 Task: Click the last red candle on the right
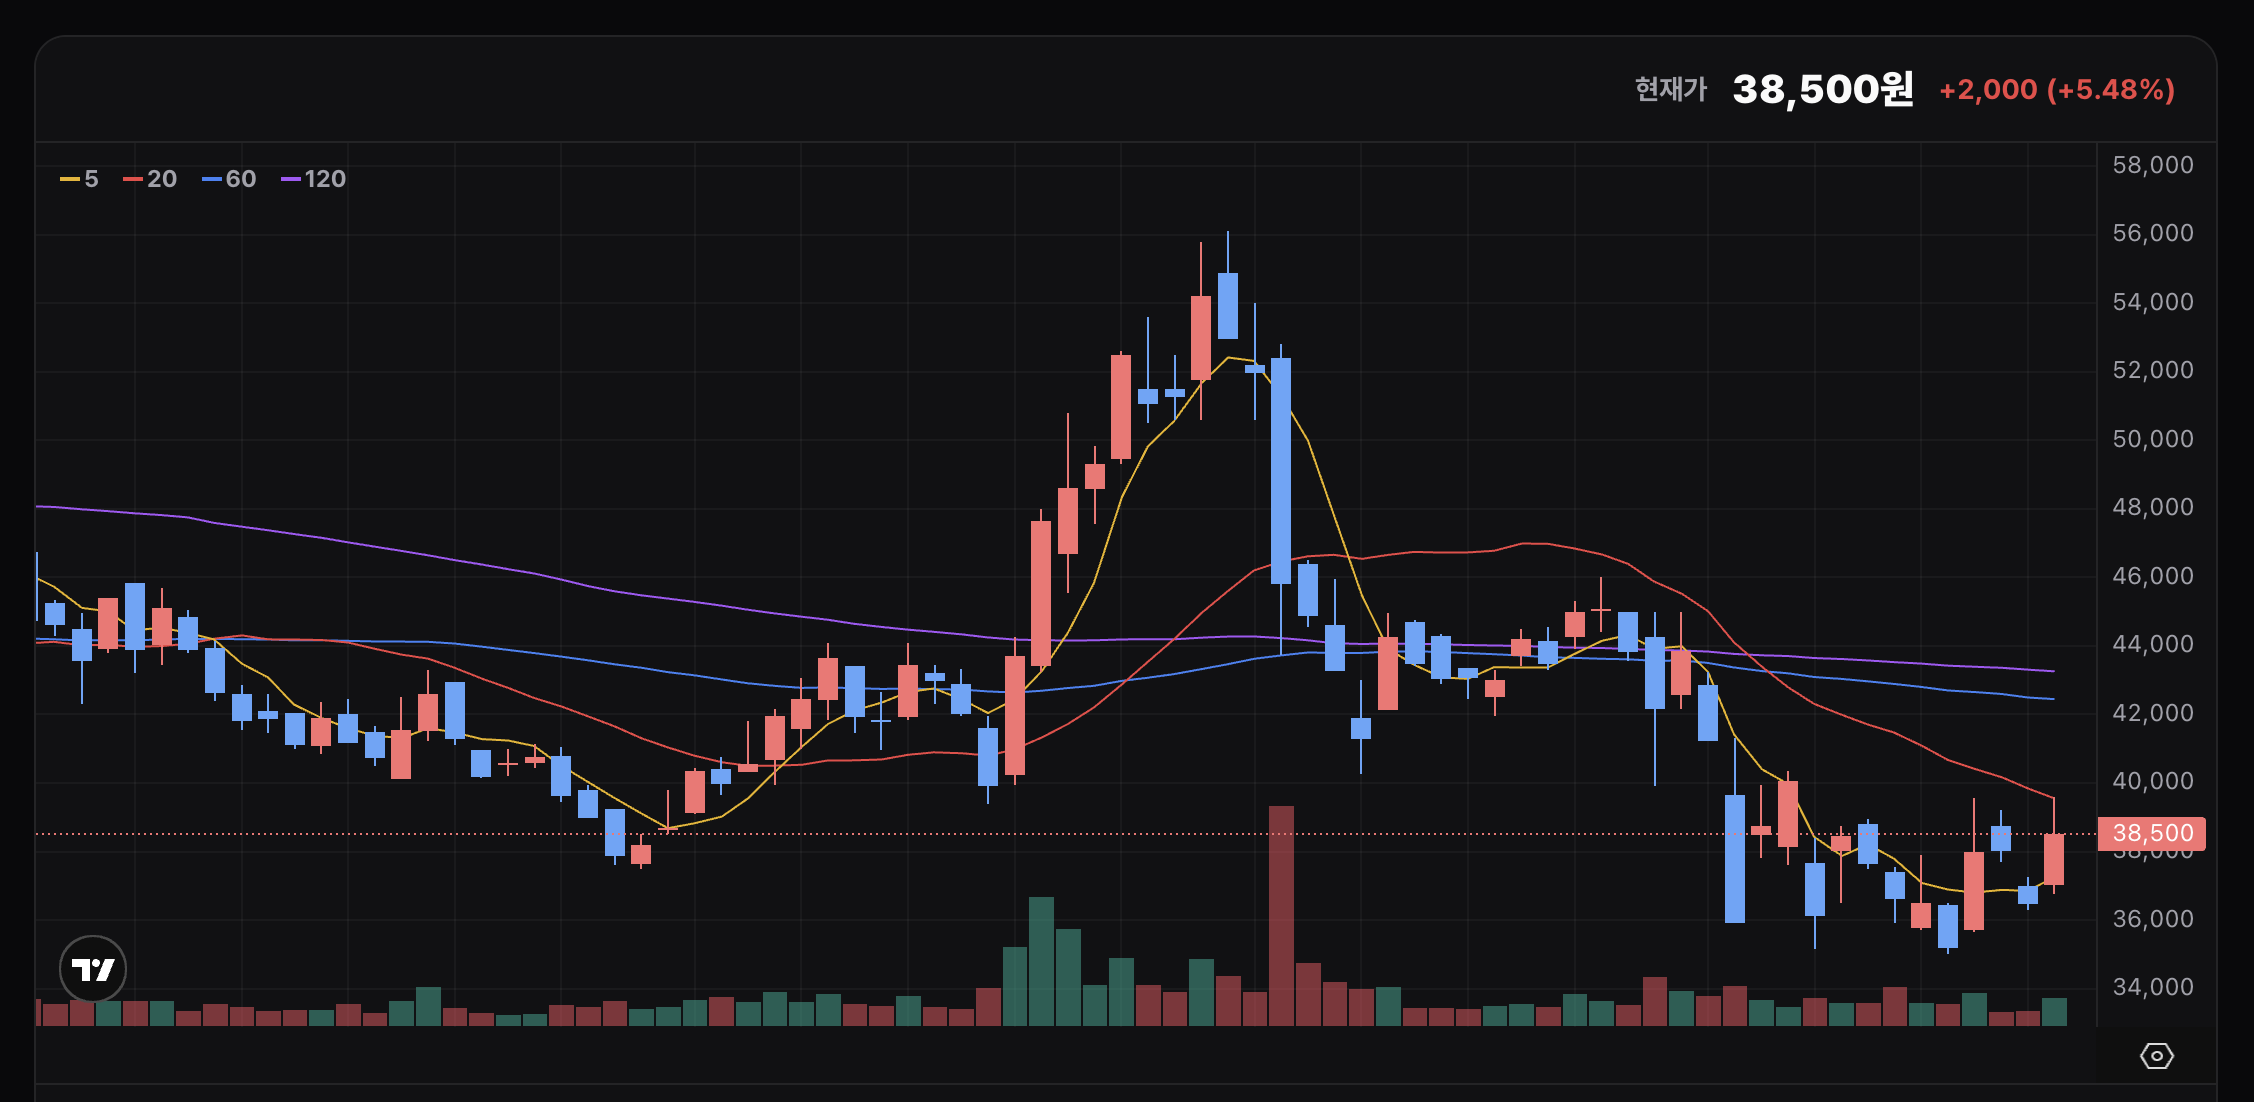(2053, 859)
